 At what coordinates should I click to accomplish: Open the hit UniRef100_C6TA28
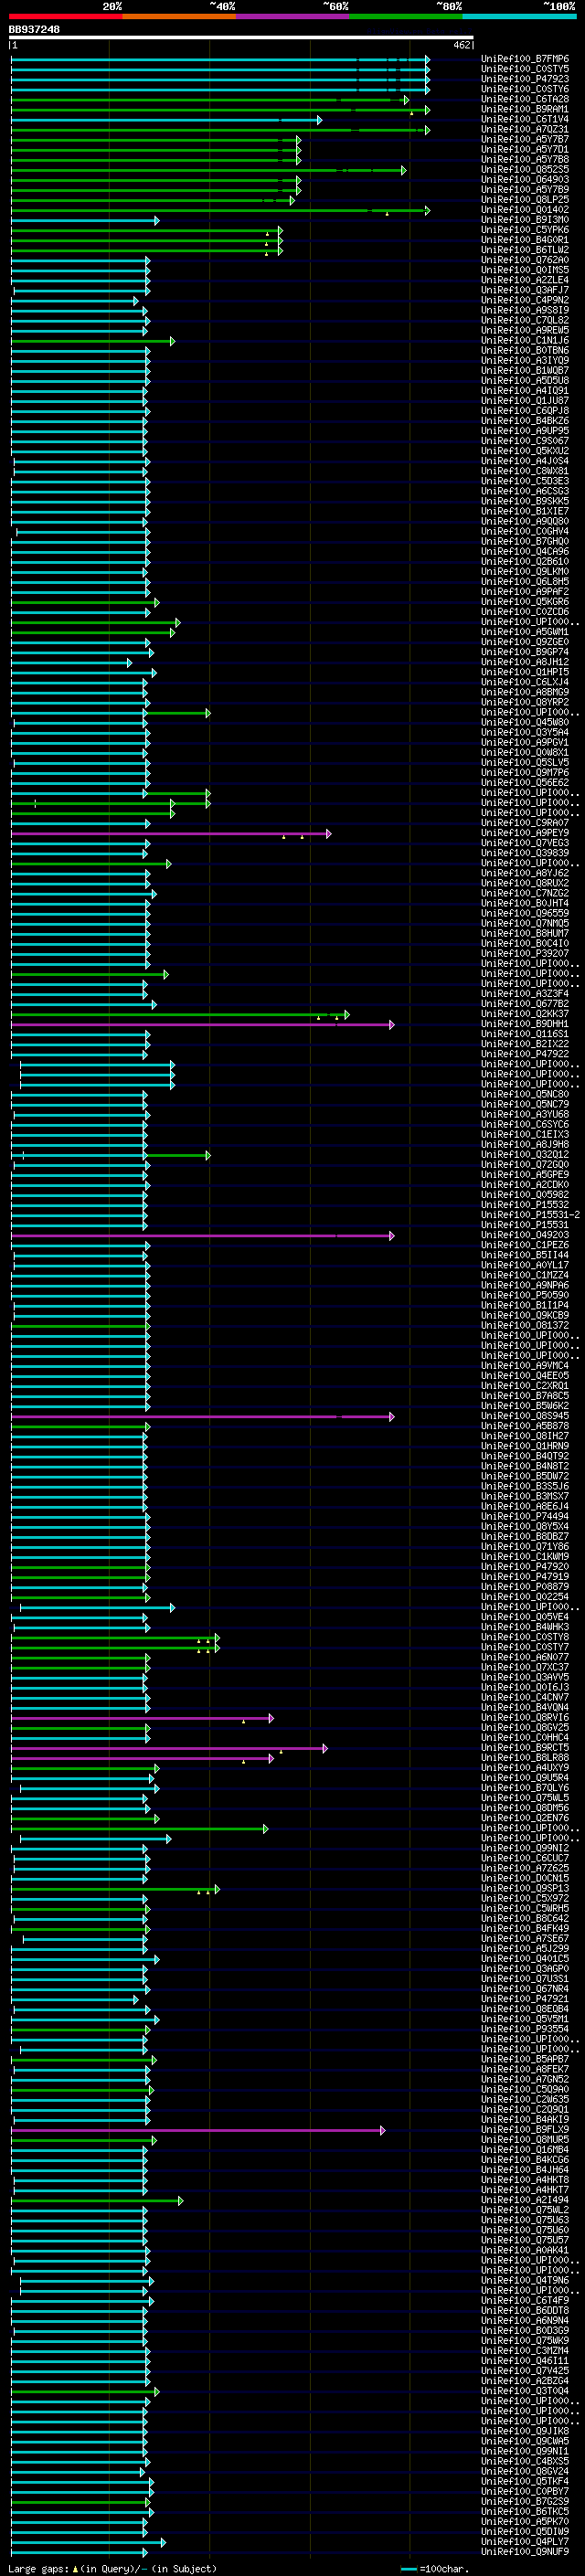click(525, 99)
